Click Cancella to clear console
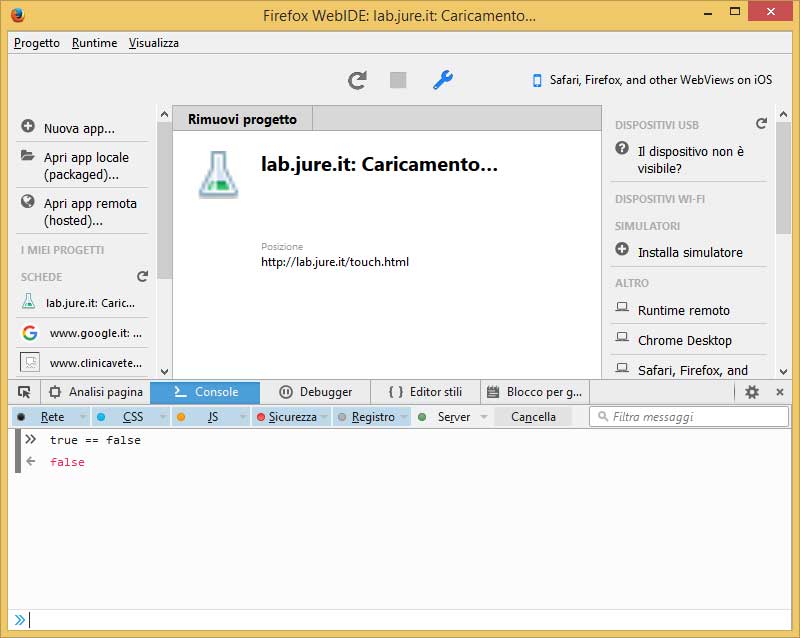 coord(533,417)
